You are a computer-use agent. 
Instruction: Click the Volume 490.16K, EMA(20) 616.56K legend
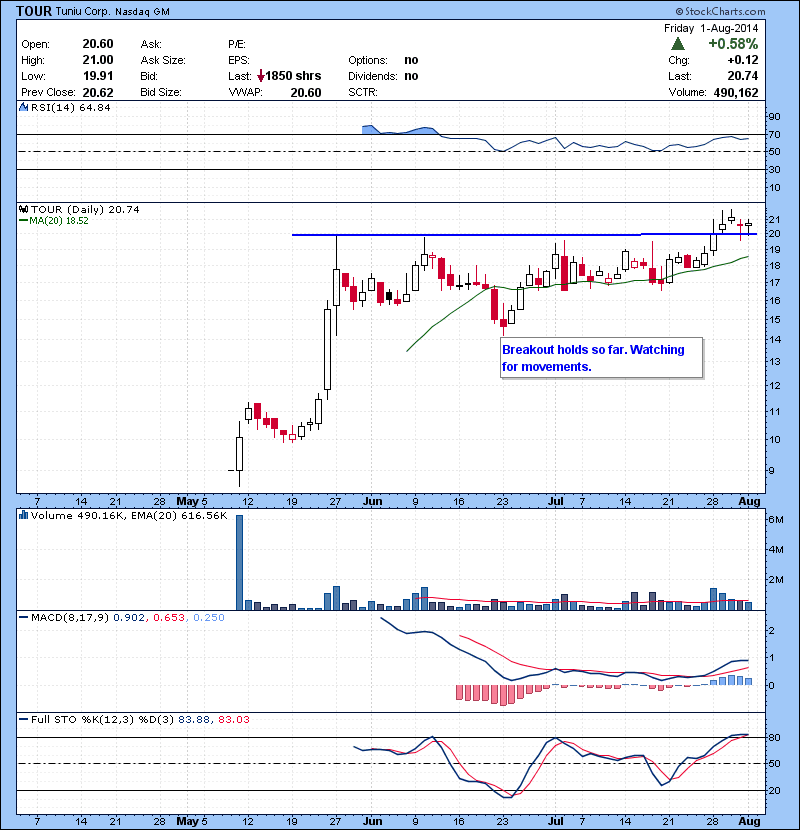(x=129, y=516)
